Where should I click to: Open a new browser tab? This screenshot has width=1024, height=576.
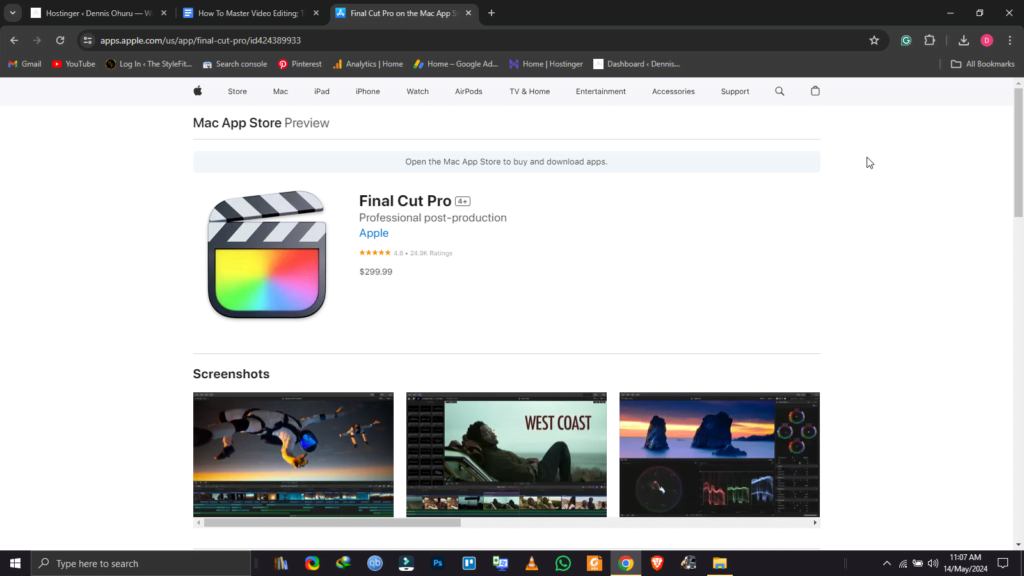pyautogui.click(x=491, y=13)
